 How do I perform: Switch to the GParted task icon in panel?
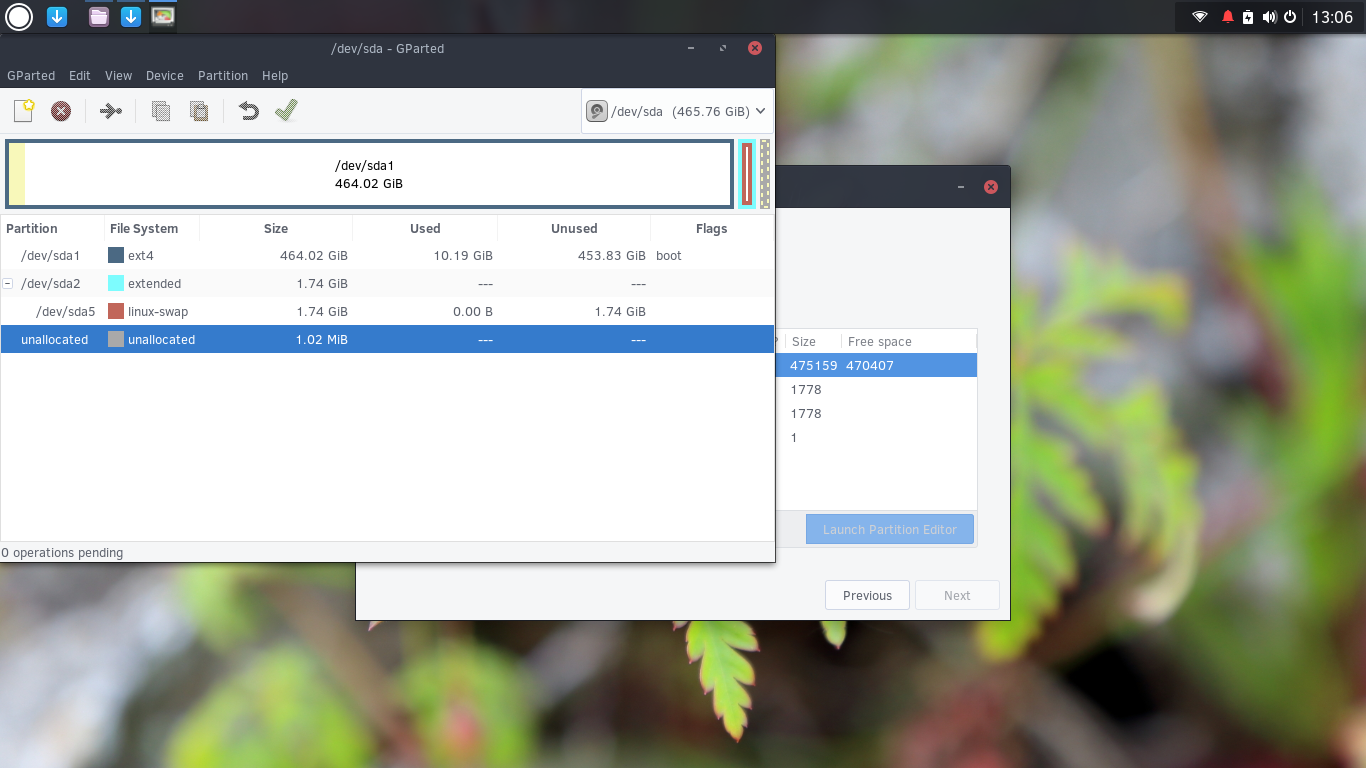coord(163,16)
